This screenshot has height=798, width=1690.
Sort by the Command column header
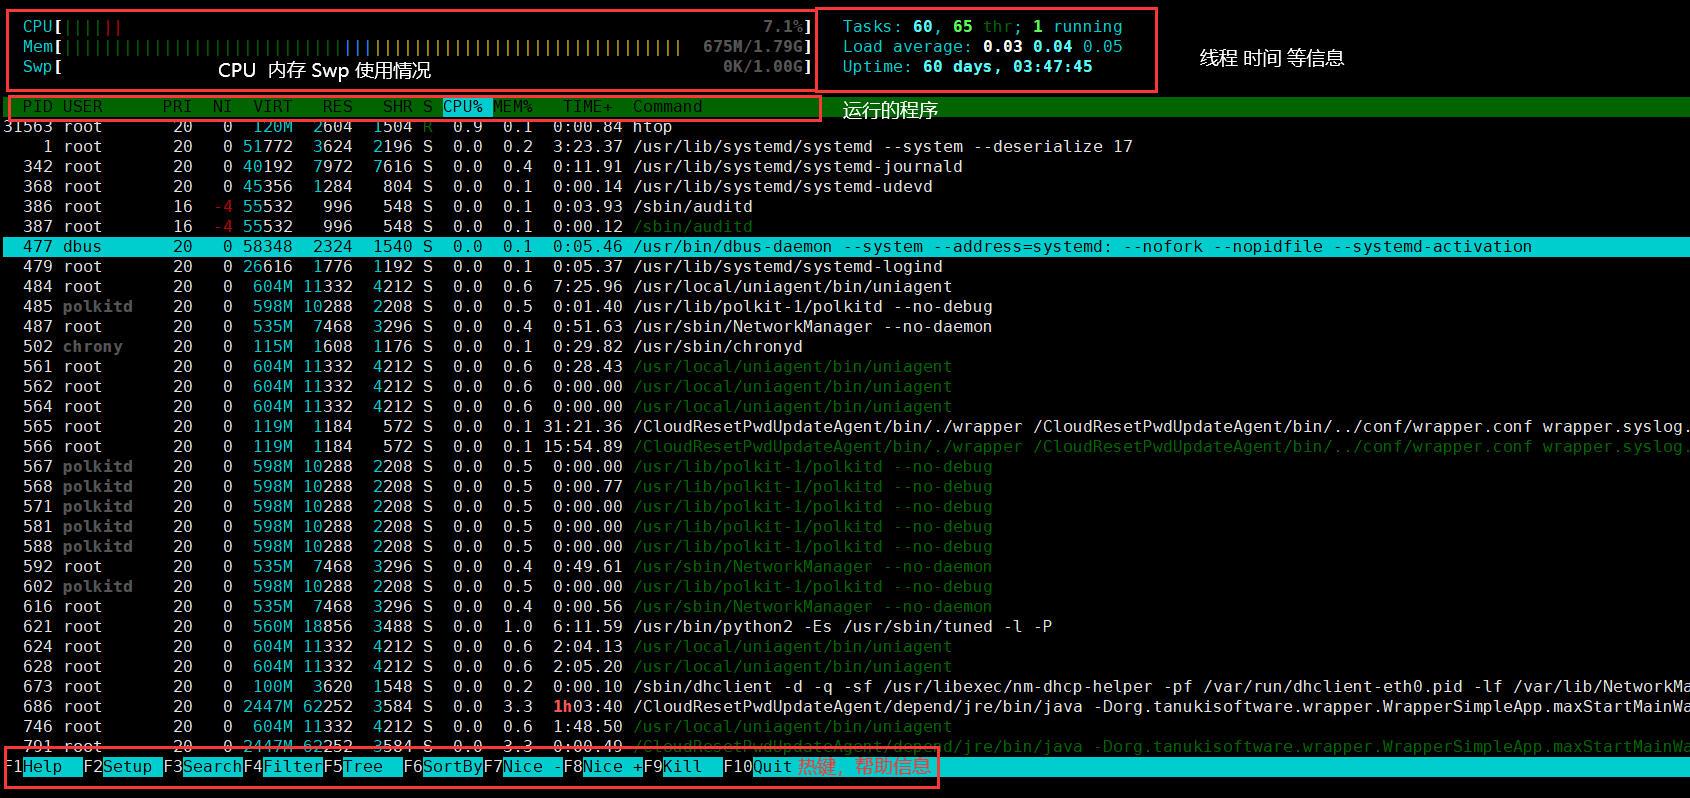pos(668,107)
